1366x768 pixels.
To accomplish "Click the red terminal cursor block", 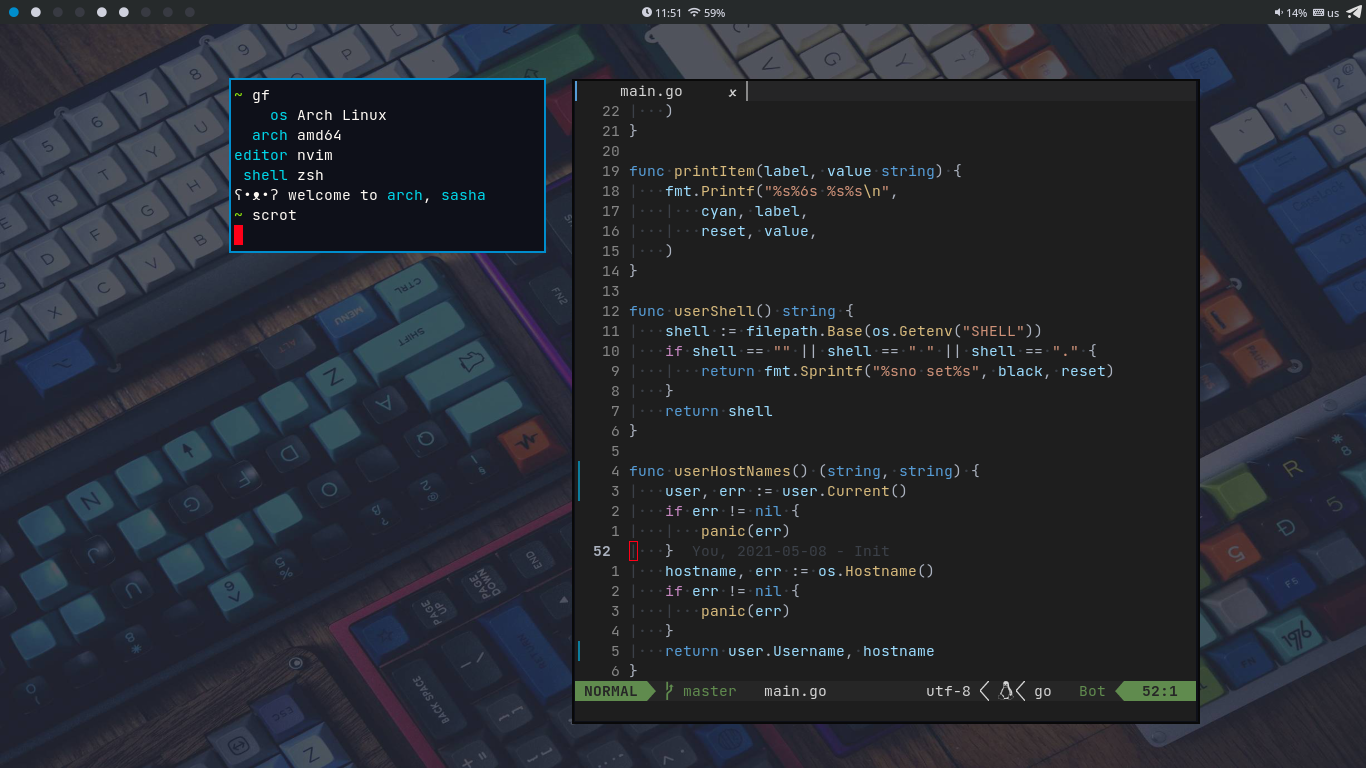I will click(x=239, y=235).
